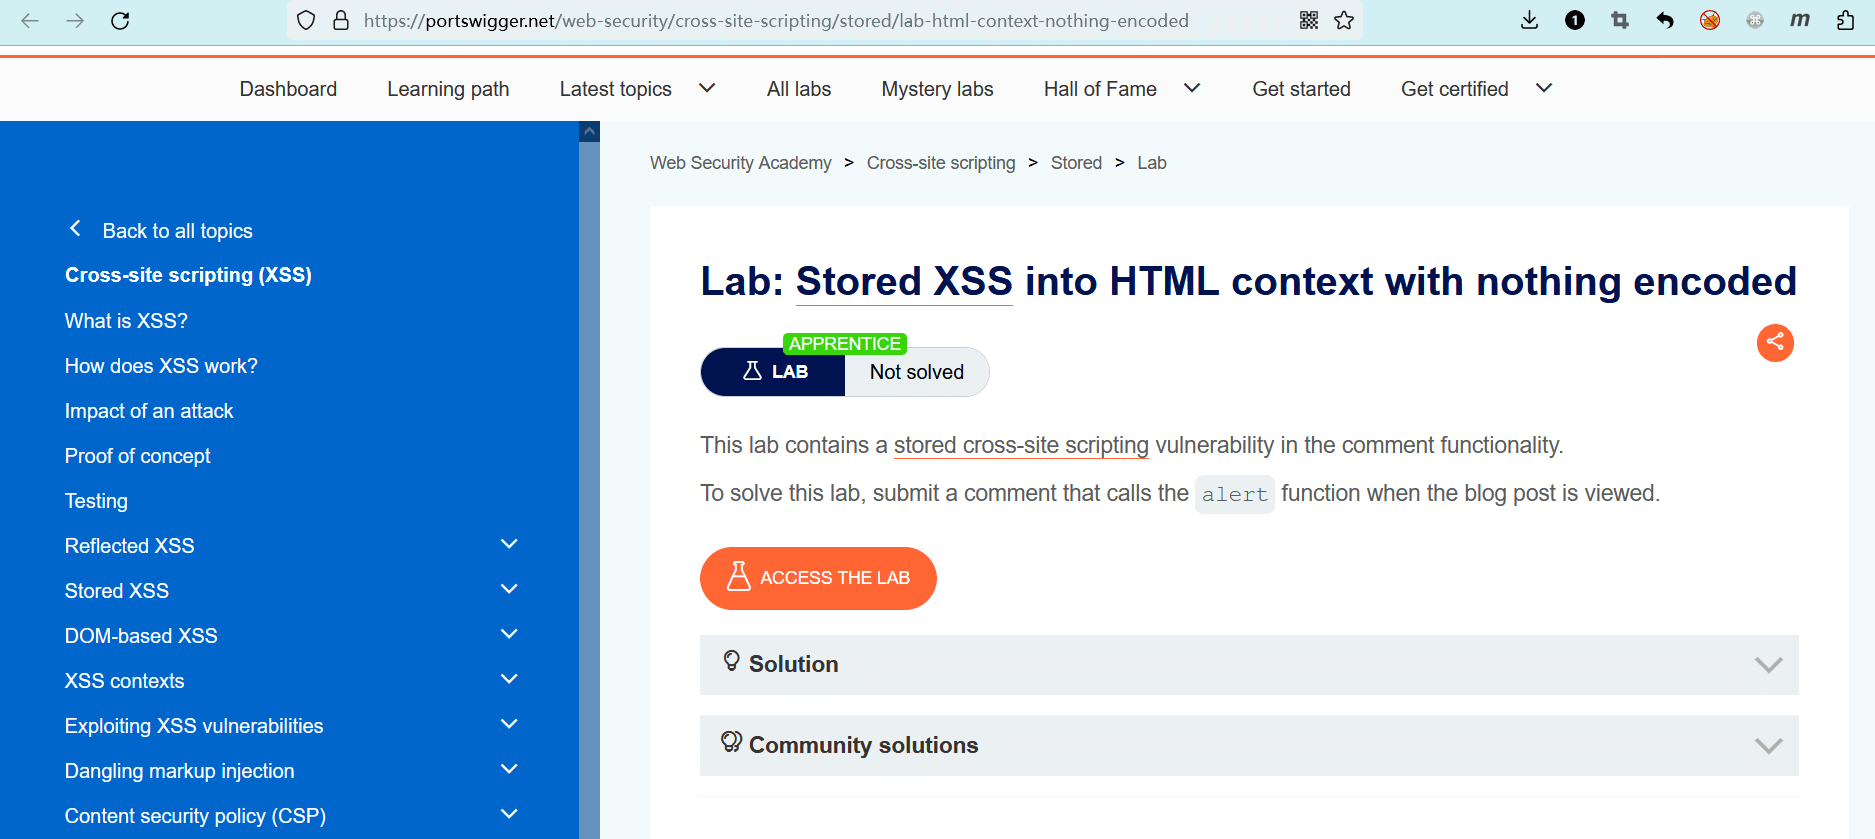Expand Reflected XSS sidebar chevron

pyautogui.click(x=509, y=545)
